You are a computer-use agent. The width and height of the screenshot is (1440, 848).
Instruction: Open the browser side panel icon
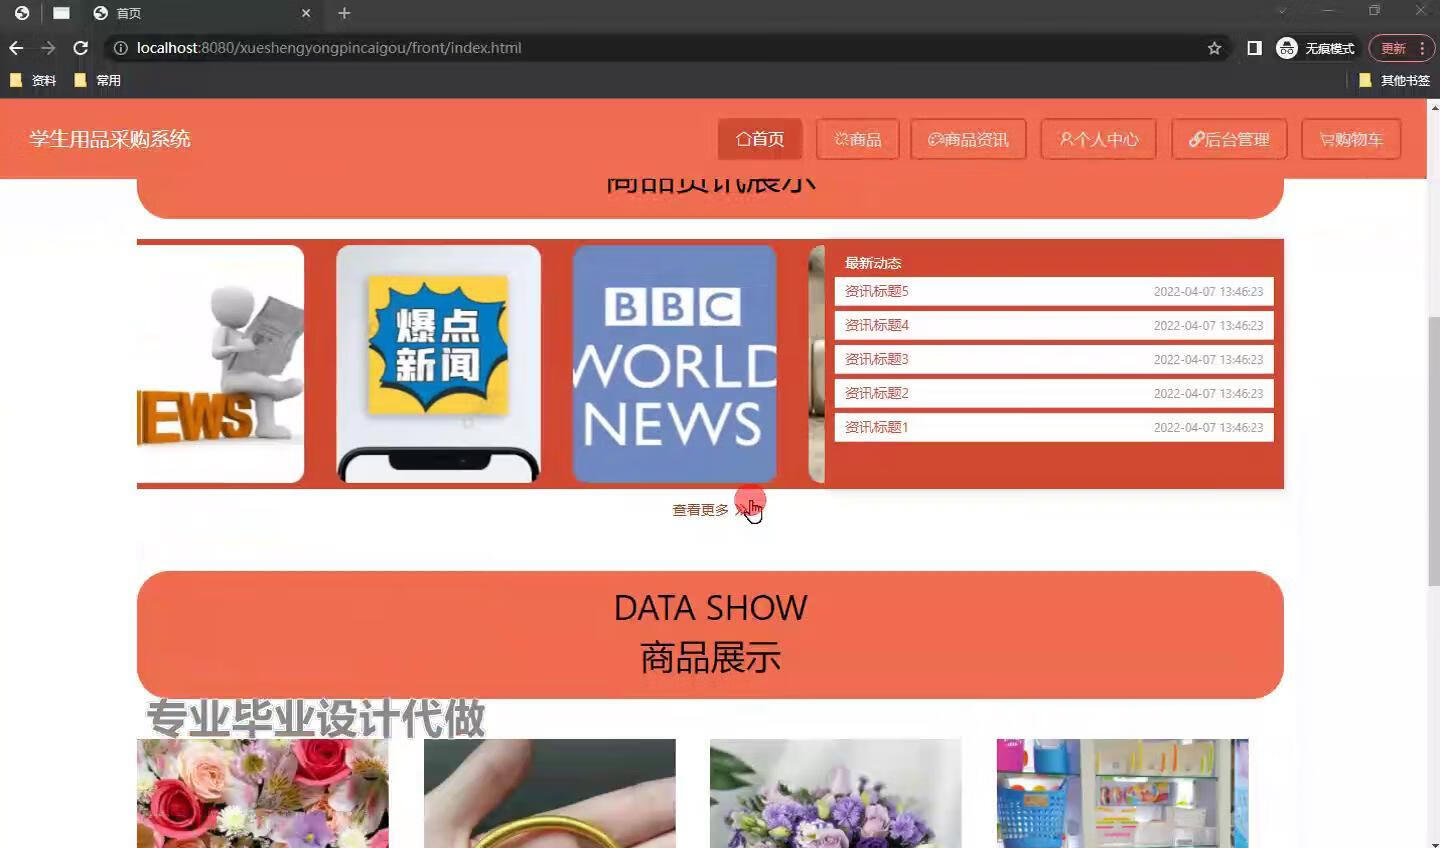pos(1254,48)
